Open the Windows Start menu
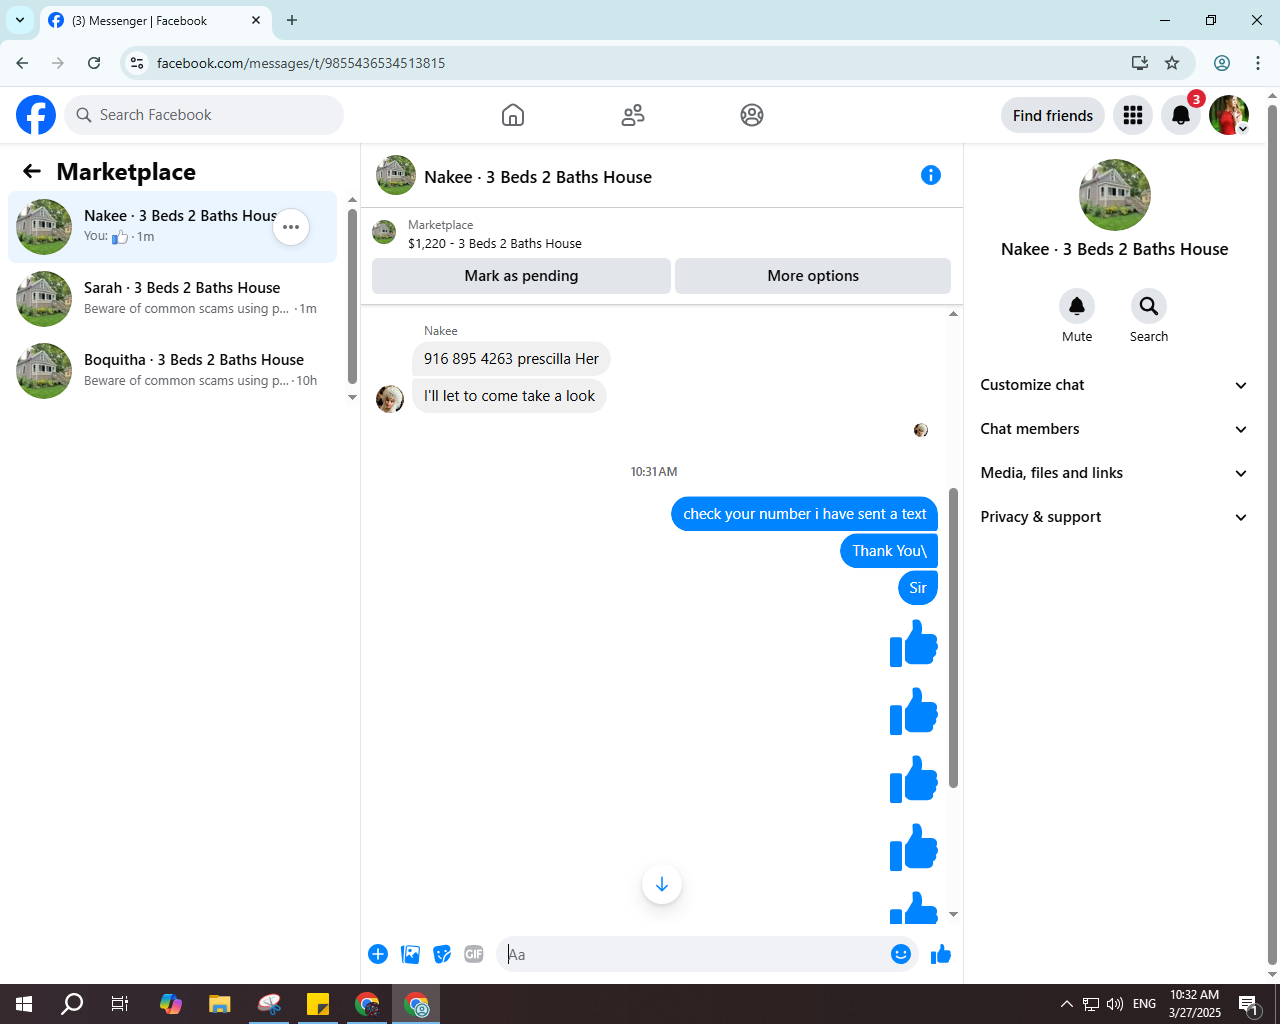Viewport: 1280px width, 1024px height. [x=24, y=1004]
